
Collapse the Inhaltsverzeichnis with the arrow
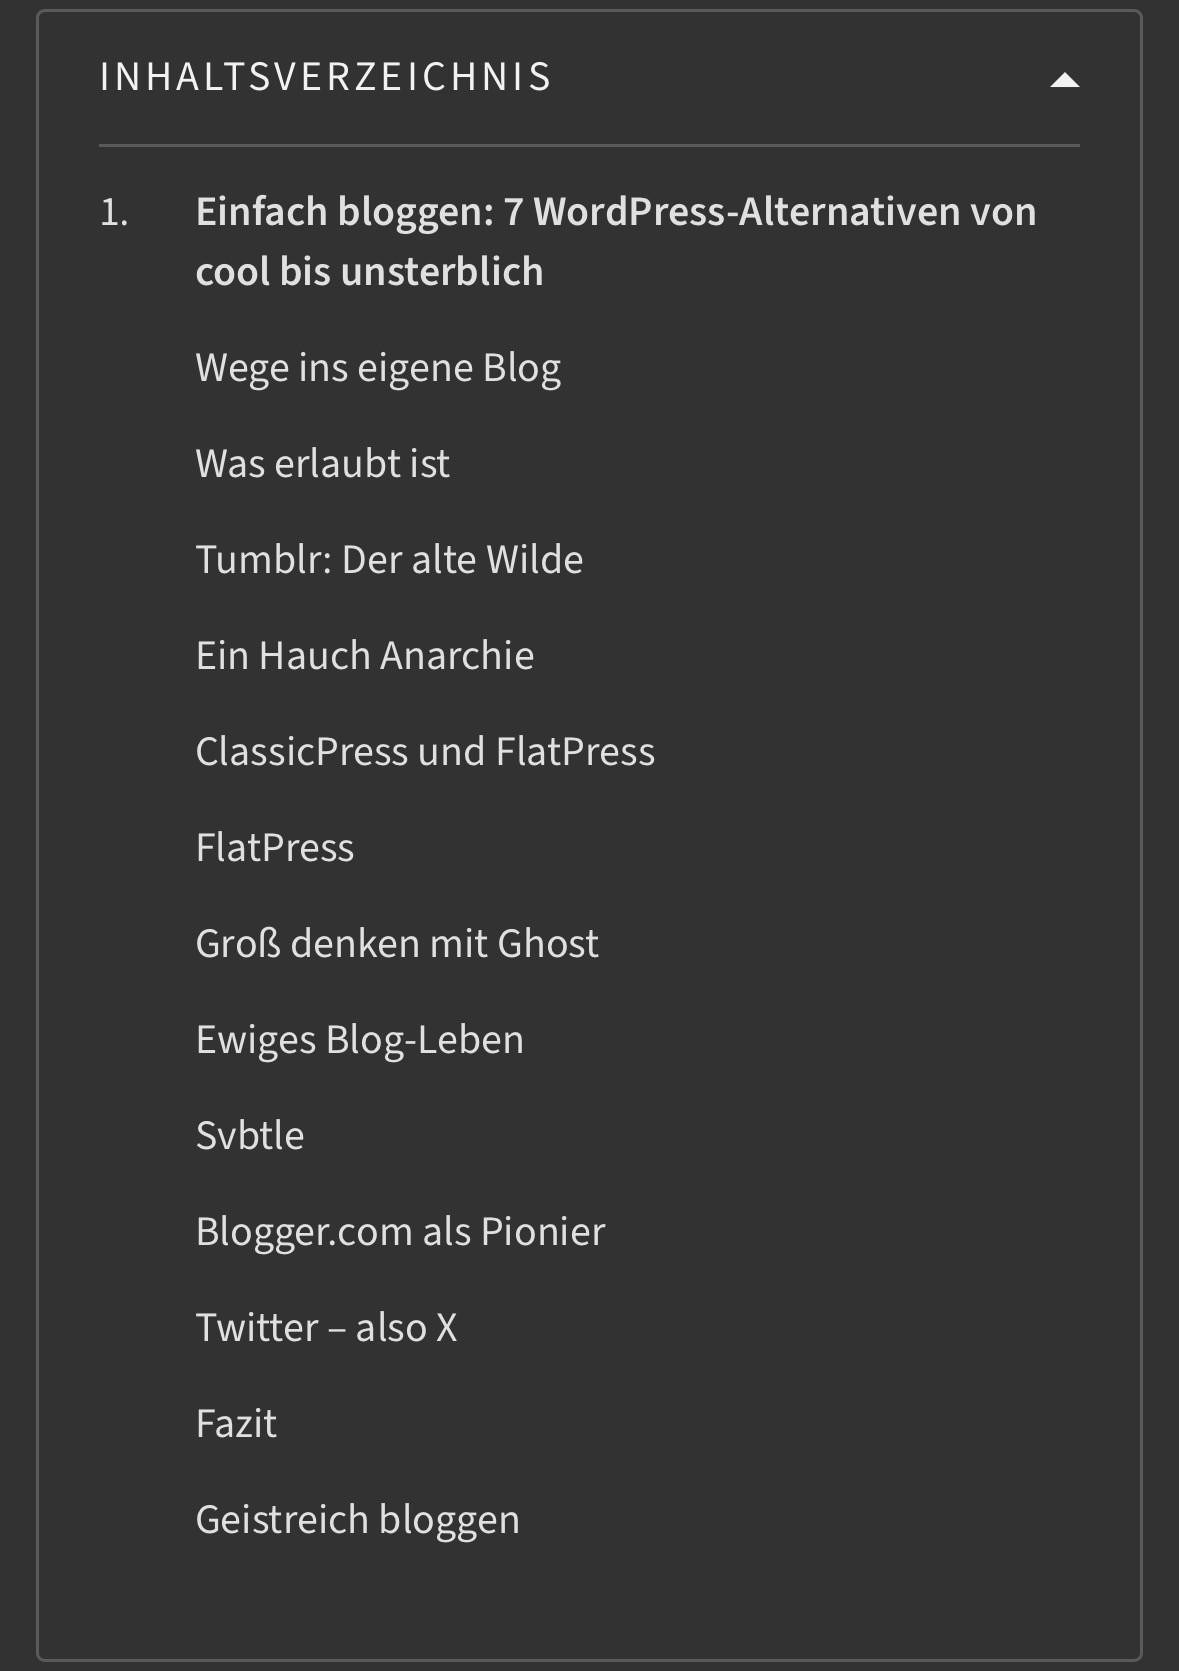[1064, 80]
